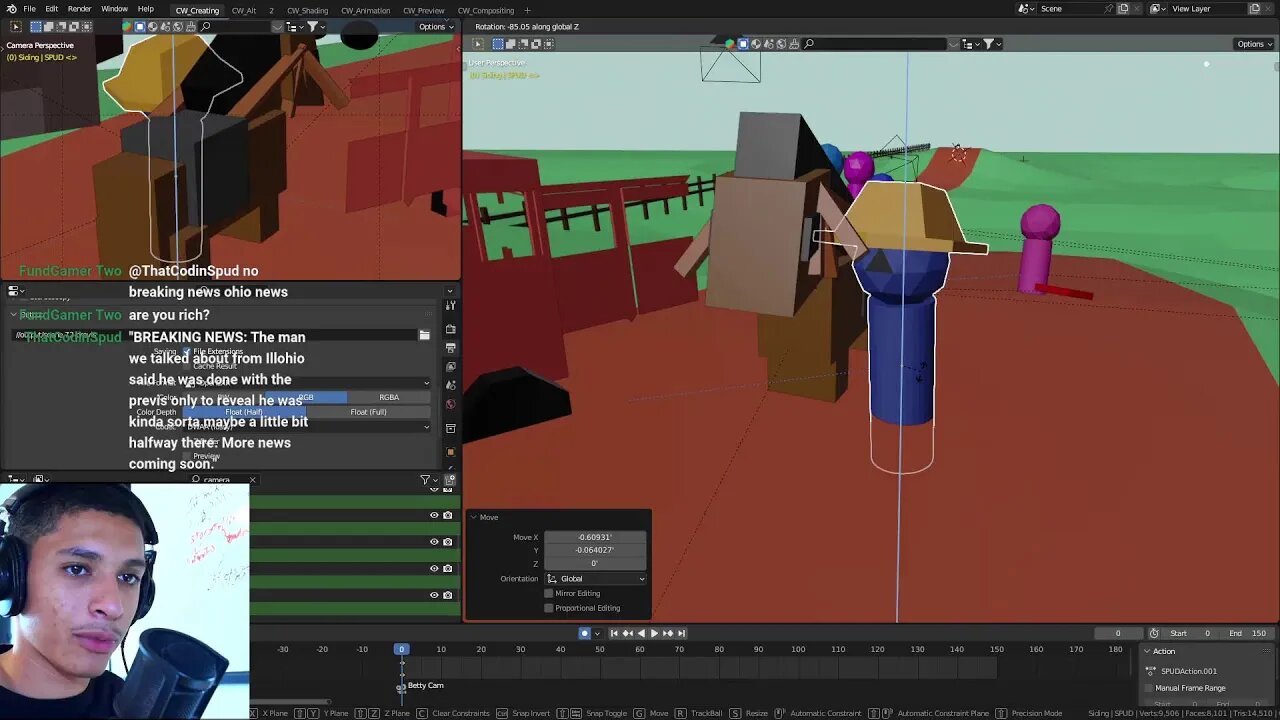Image resolution: width=1280 pixels, height=720 pixels.
Task: Jump to the timeline start frame
Action: 614,633
